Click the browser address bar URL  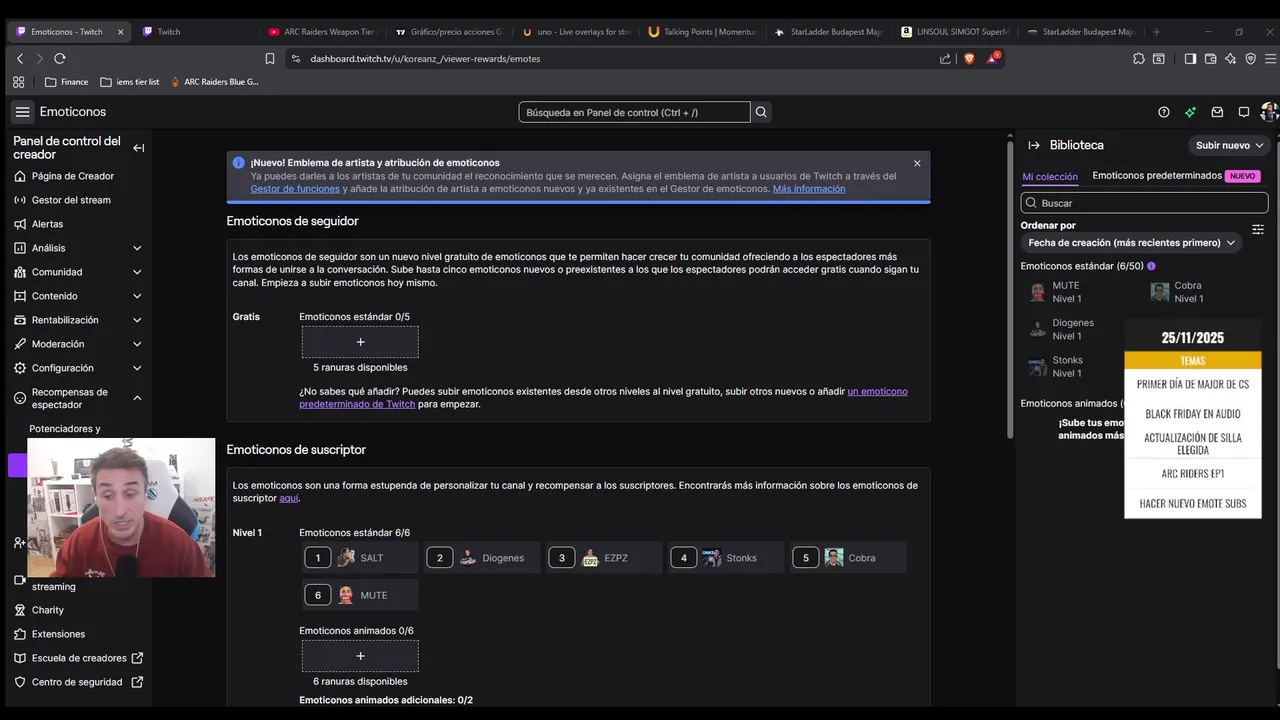pyautogui.click(x=425, y=59)
